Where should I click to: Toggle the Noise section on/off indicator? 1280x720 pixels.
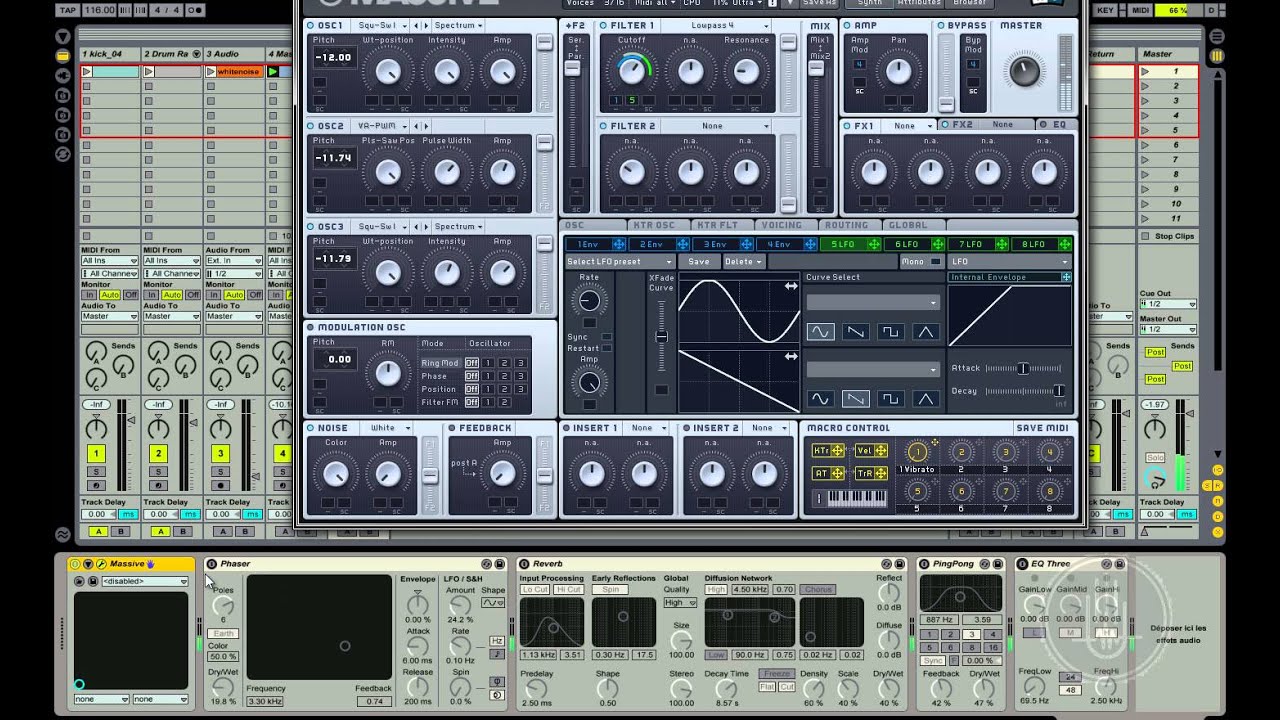pos(311,428)
